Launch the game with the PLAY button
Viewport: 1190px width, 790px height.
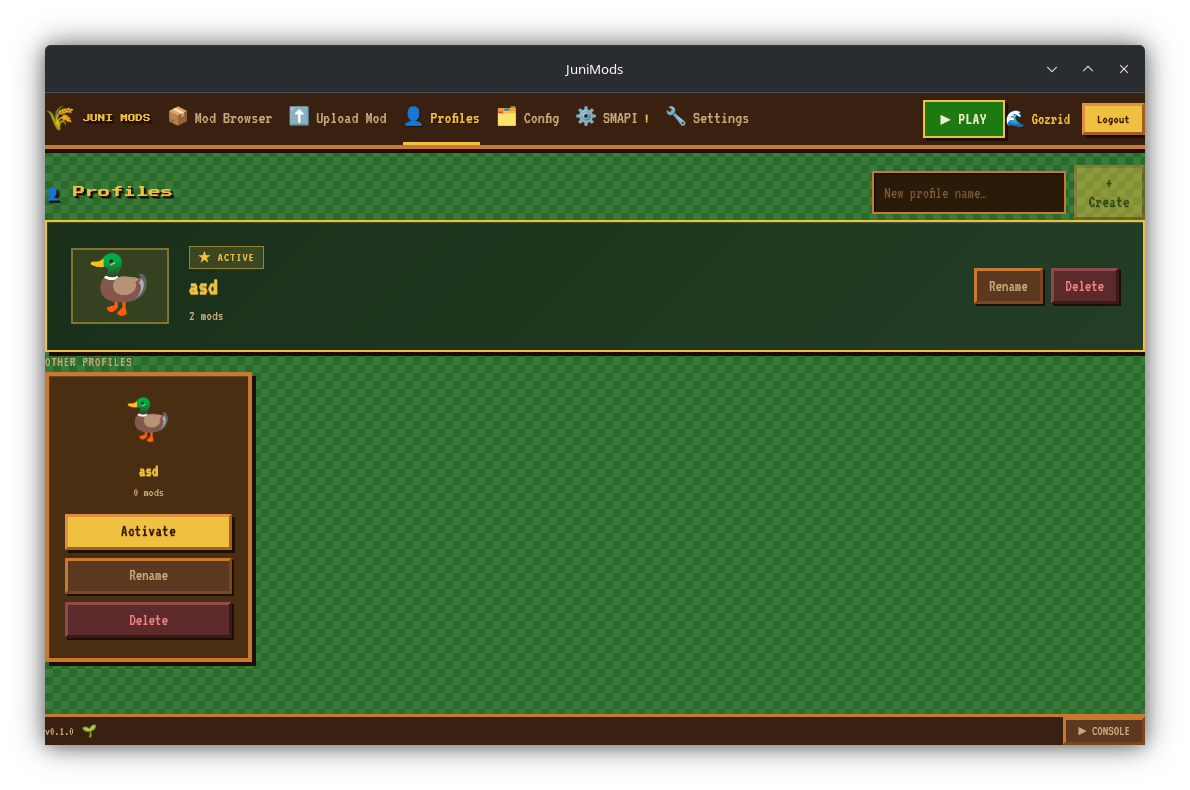pyautogui.click(x=963, y=119)
